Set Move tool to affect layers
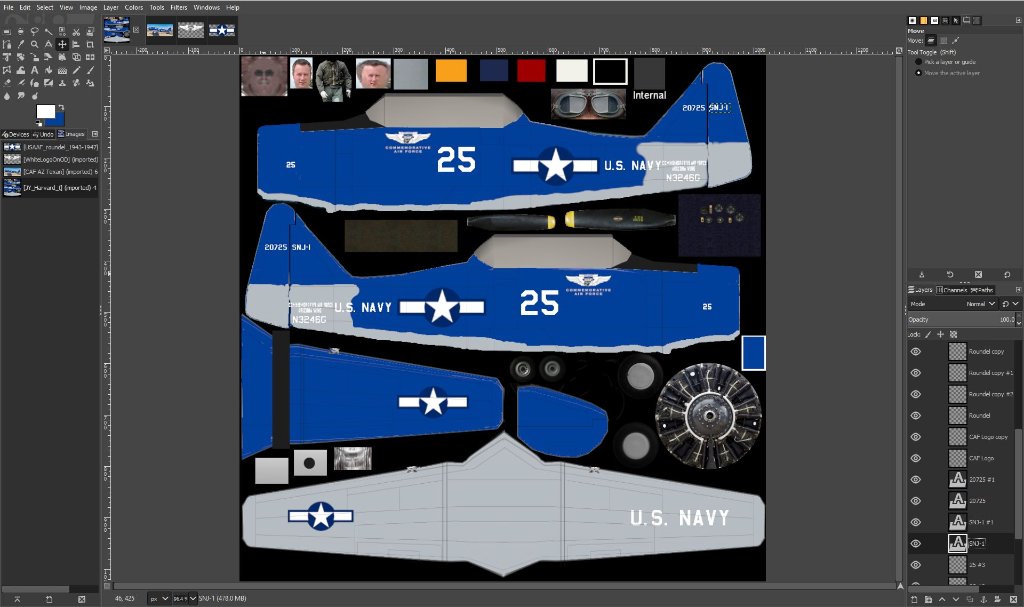The width and height of the screenshot is (1024, 607). pos(932,41)
